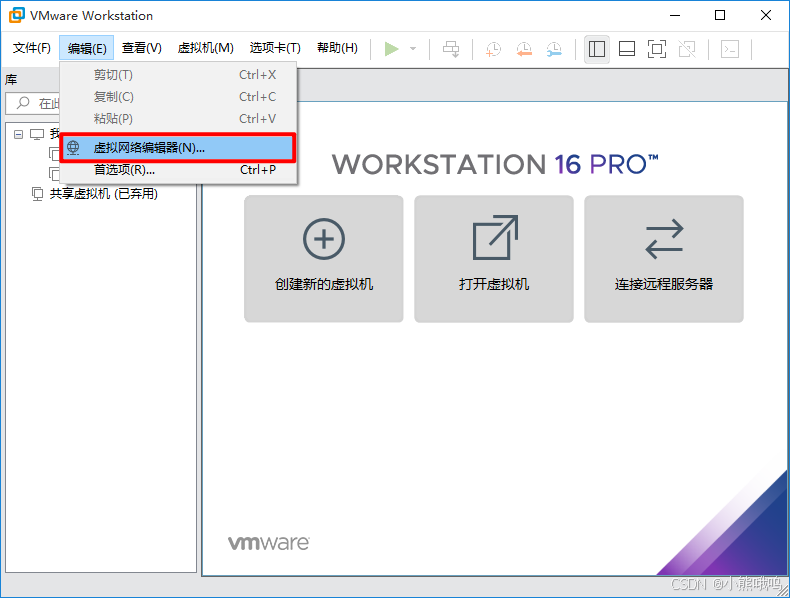Open the 虚拟机(M) menu
The width and height of the screenshot is (790, 598).
point(206,48)
